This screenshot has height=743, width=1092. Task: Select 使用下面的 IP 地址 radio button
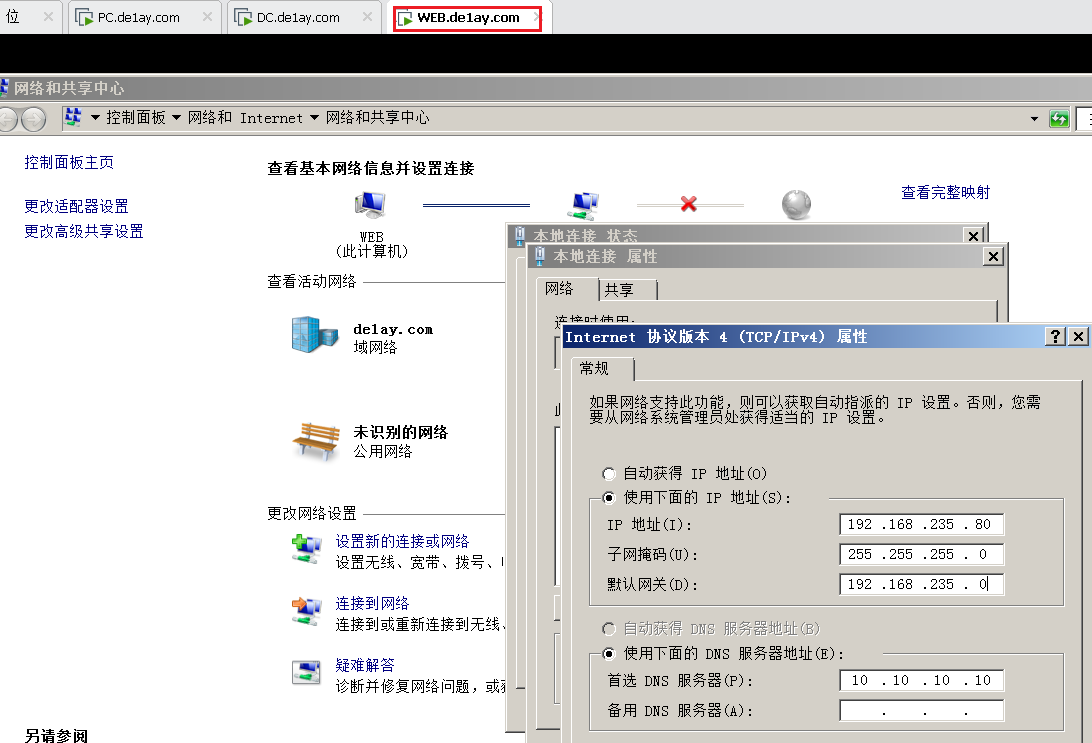point(609,498)
